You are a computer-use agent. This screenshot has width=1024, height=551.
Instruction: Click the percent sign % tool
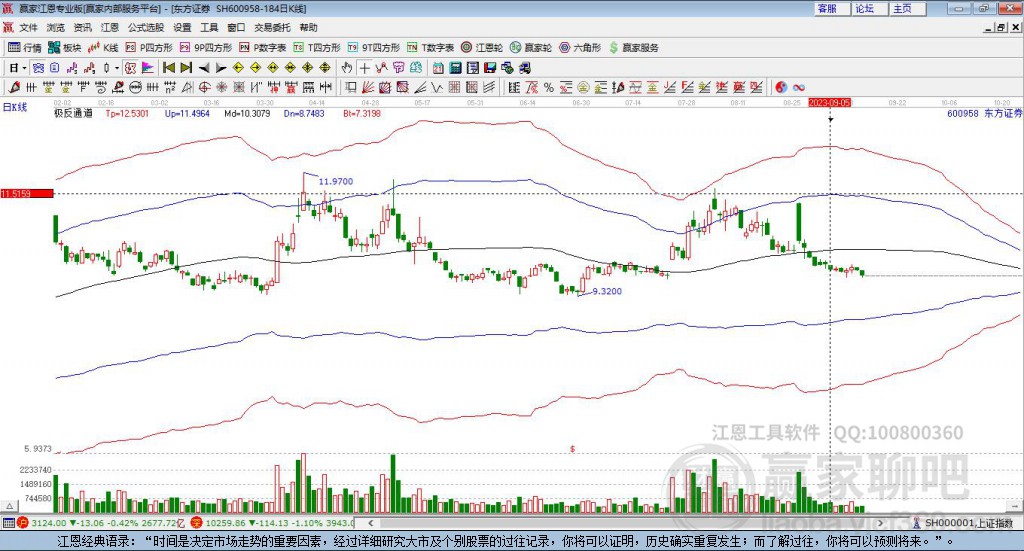coord(549,87)
